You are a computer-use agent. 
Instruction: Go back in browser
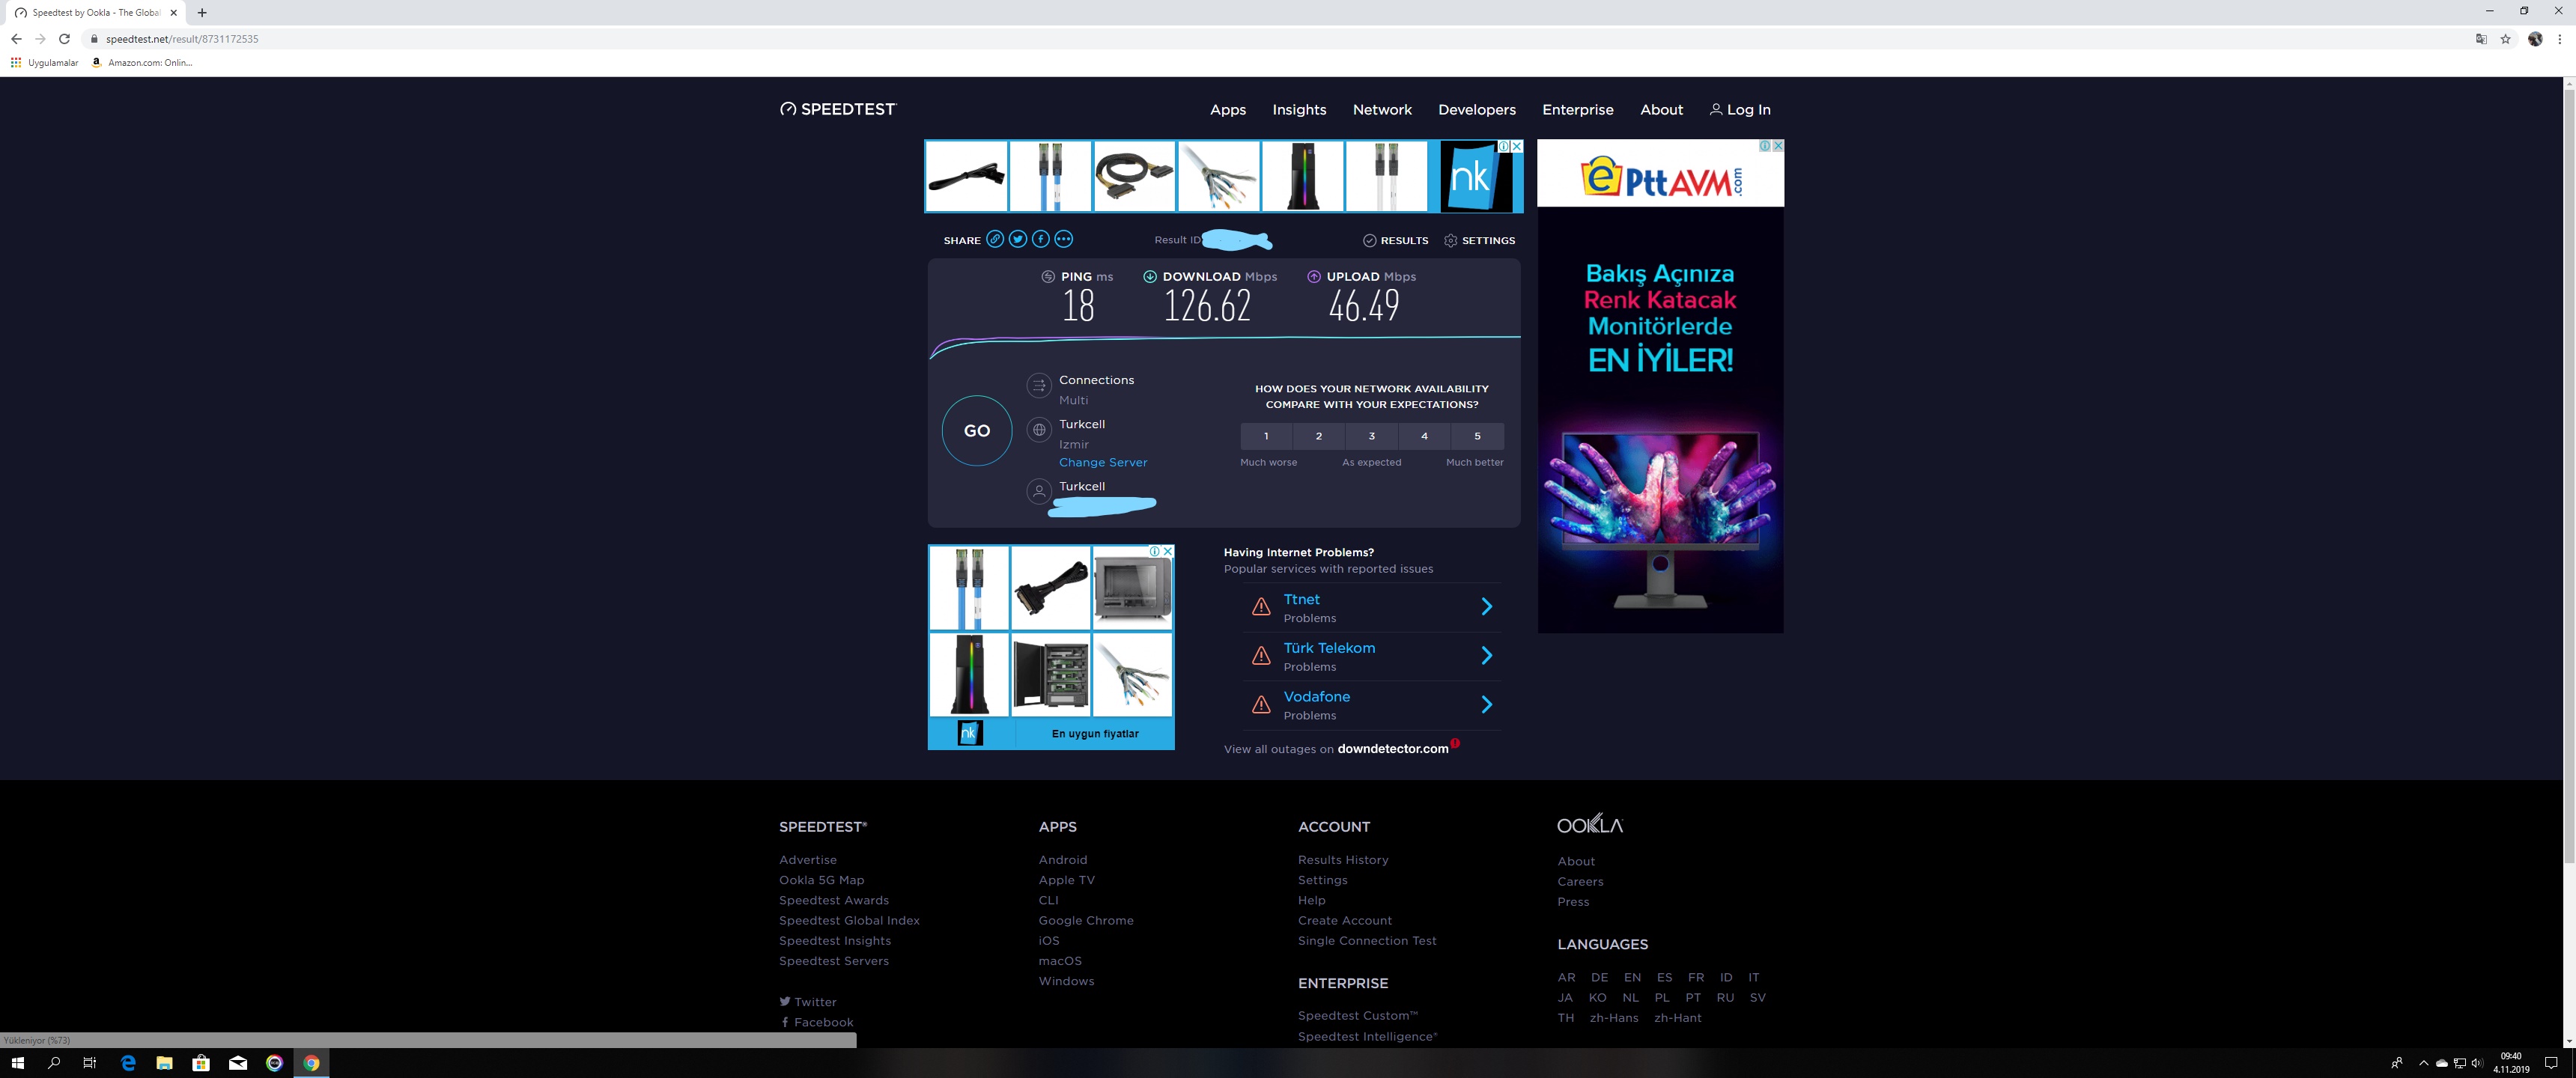click(x=16, y=39)
